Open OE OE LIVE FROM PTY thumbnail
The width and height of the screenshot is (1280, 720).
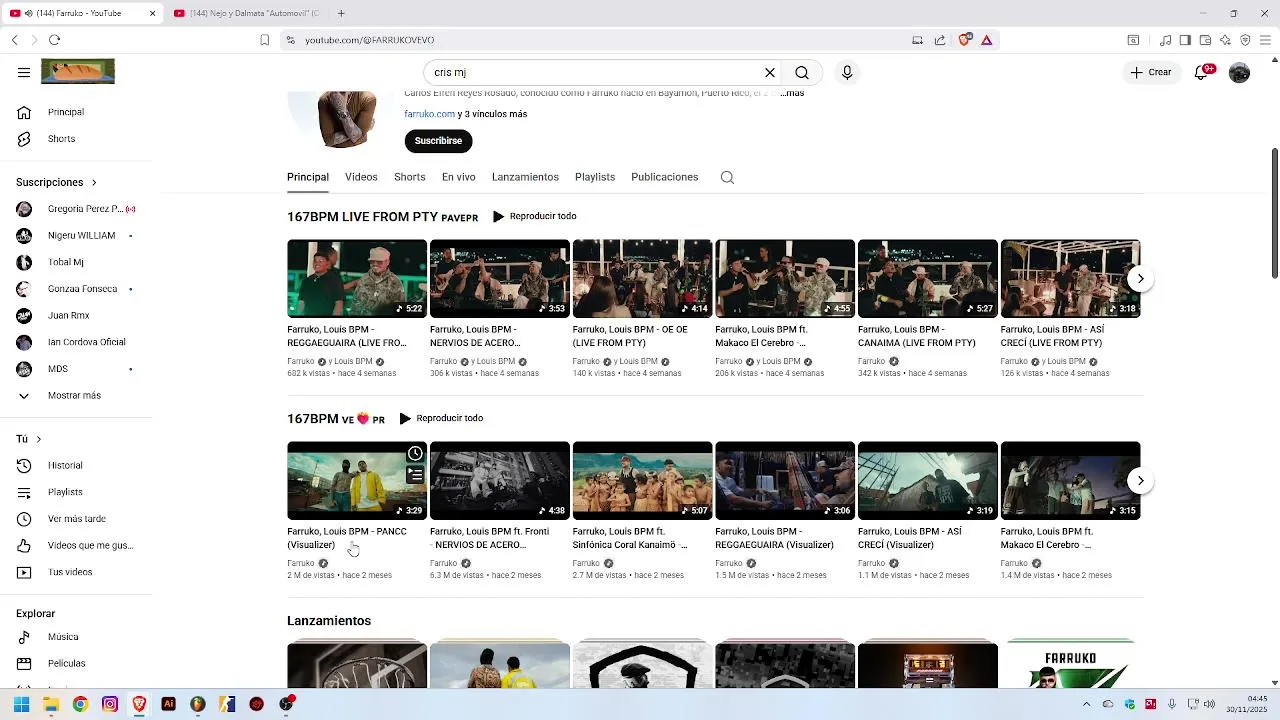tap(642, 279)
